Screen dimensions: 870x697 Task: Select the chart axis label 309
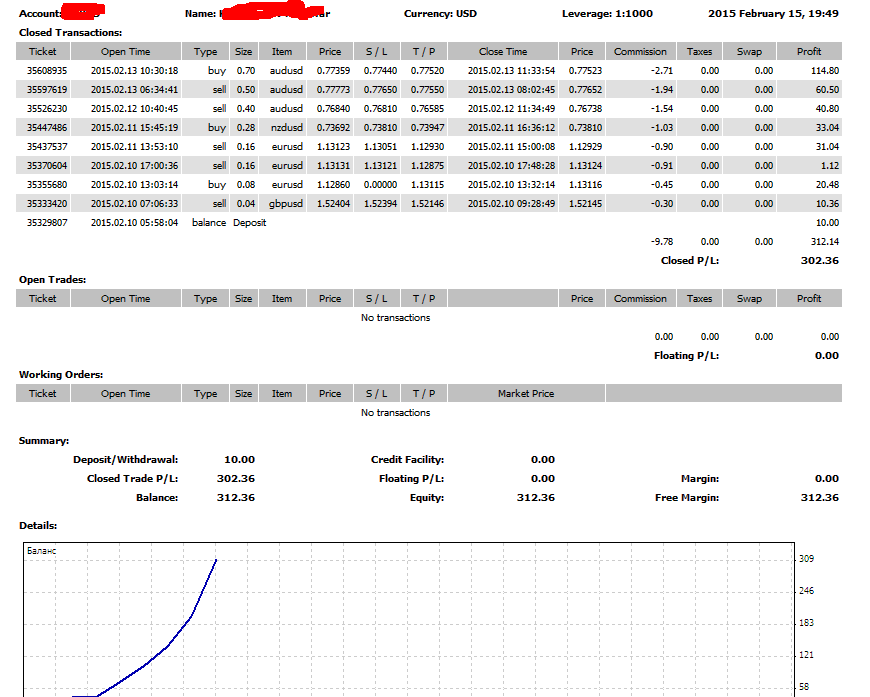click(x=806, y=559)
